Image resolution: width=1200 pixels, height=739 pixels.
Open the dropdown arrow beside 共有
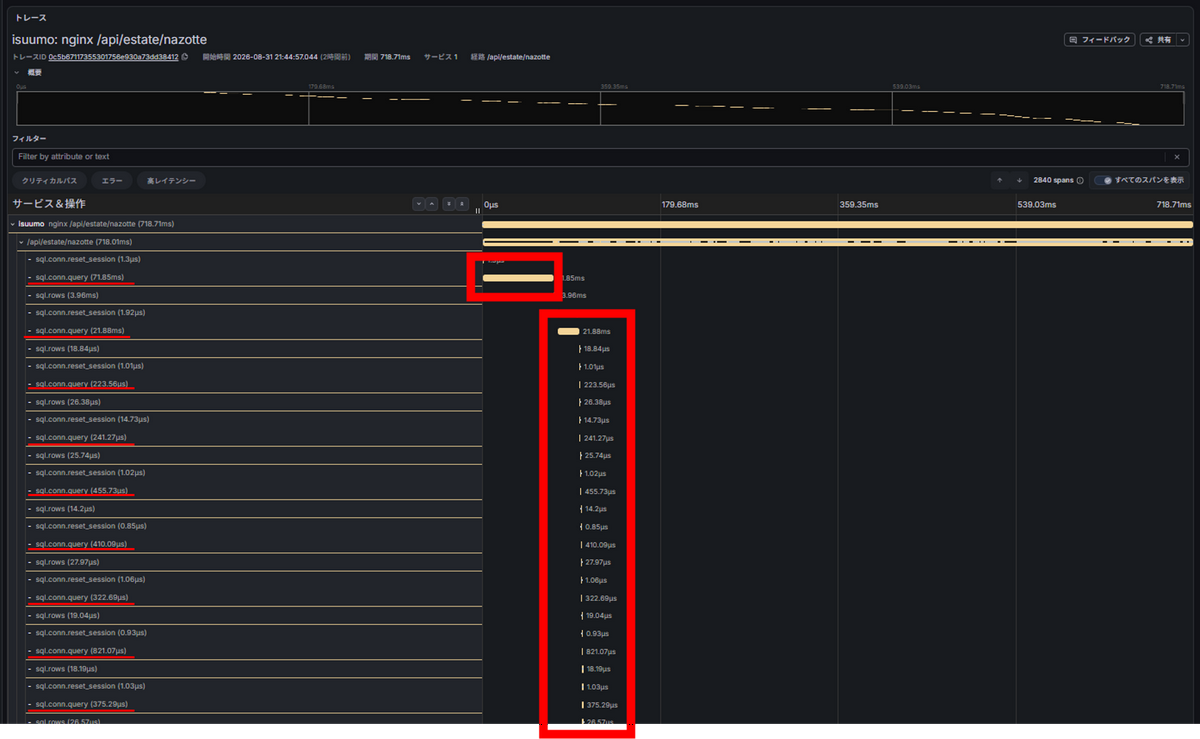click(x=1183, y=40)
